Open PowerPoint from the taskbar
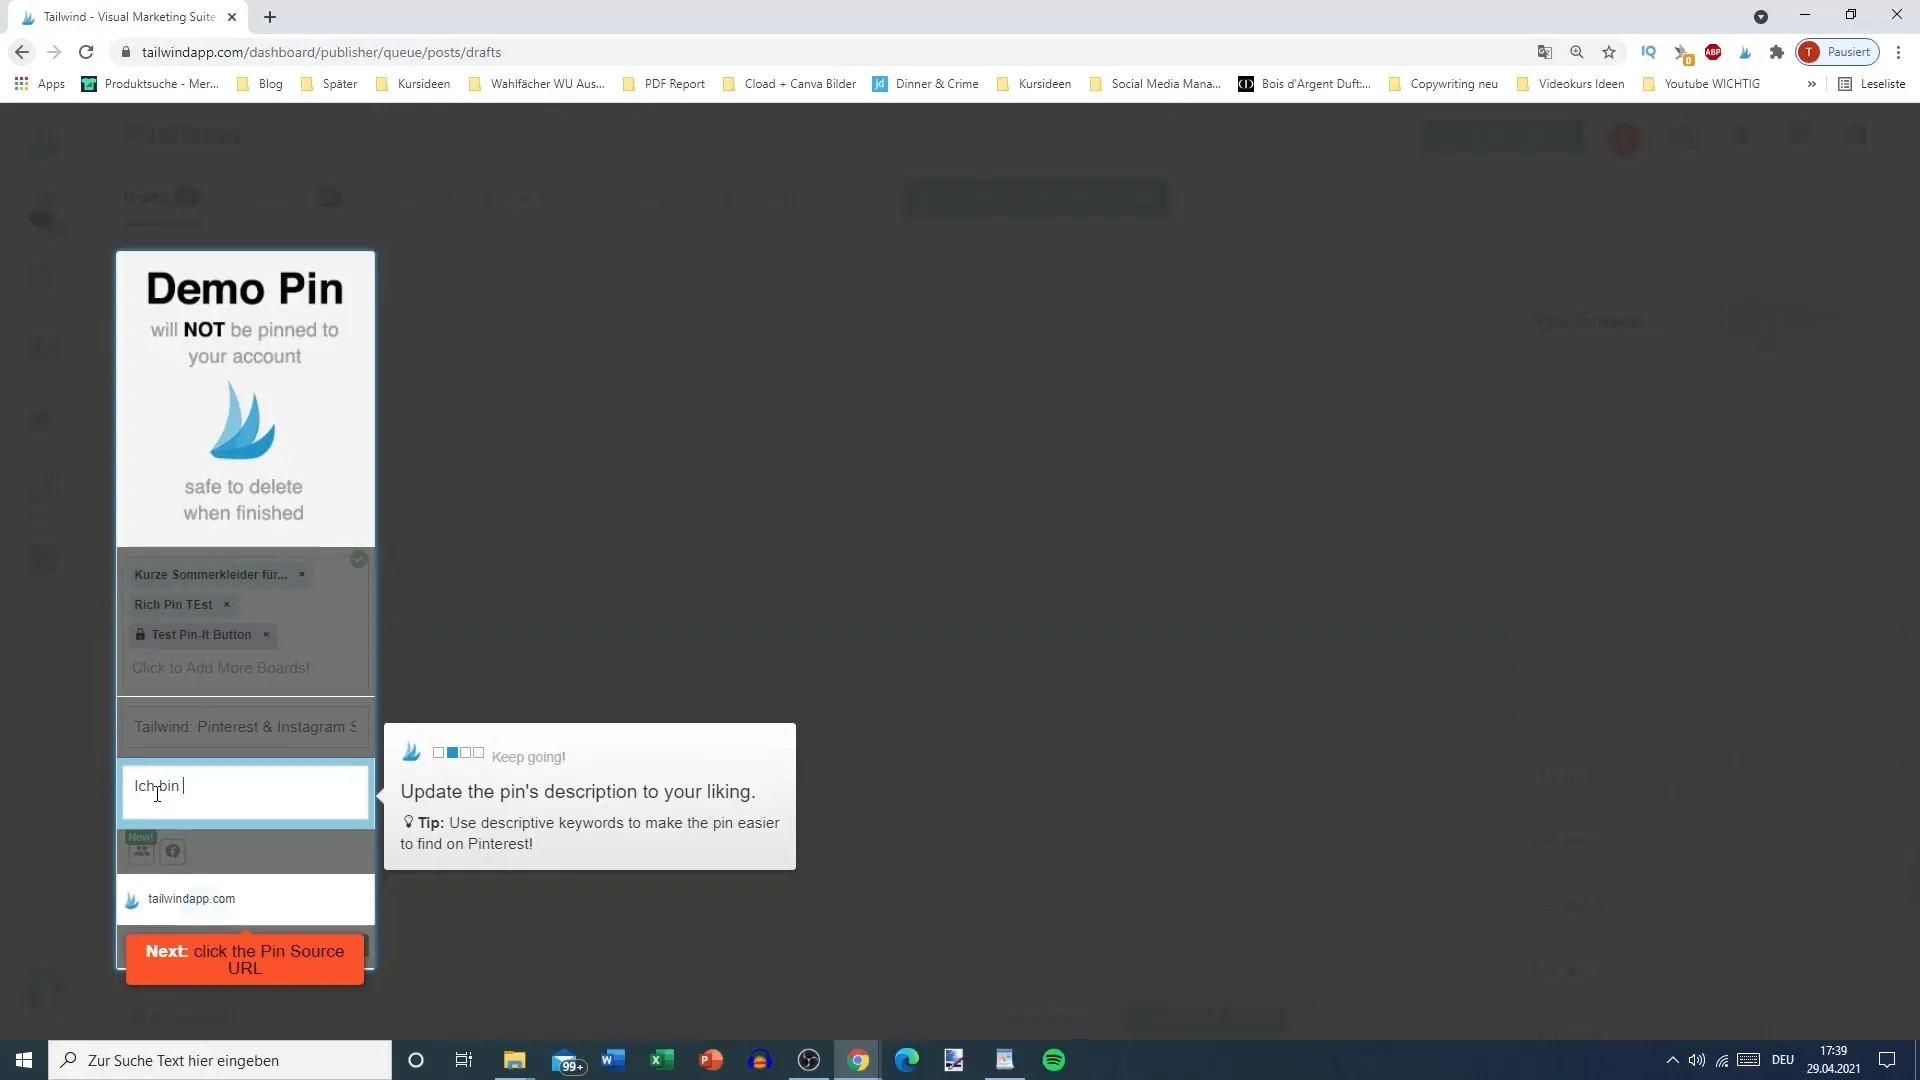Viewport: 1920px width, 1080px height. pos(711,1060)
